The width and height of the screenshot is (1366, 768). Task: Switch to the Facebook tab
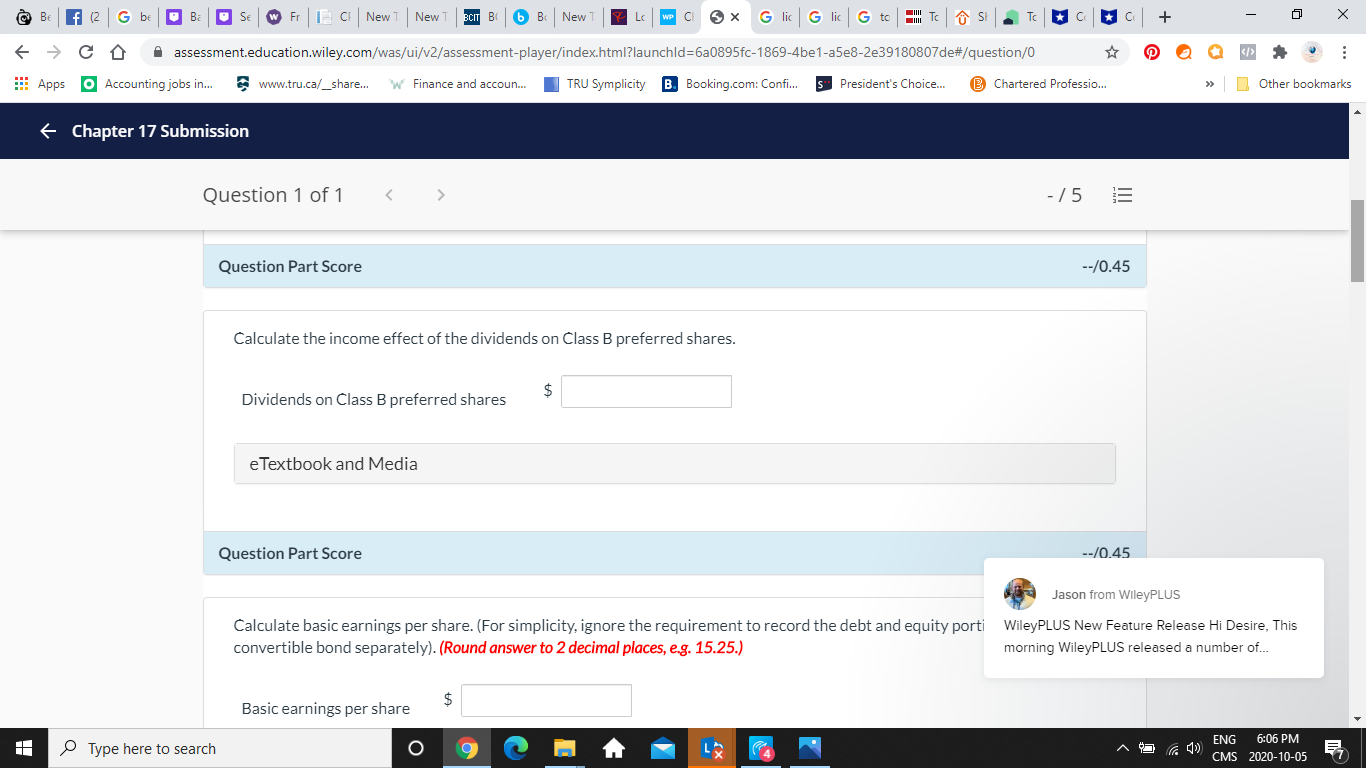[x=83, y=17]
